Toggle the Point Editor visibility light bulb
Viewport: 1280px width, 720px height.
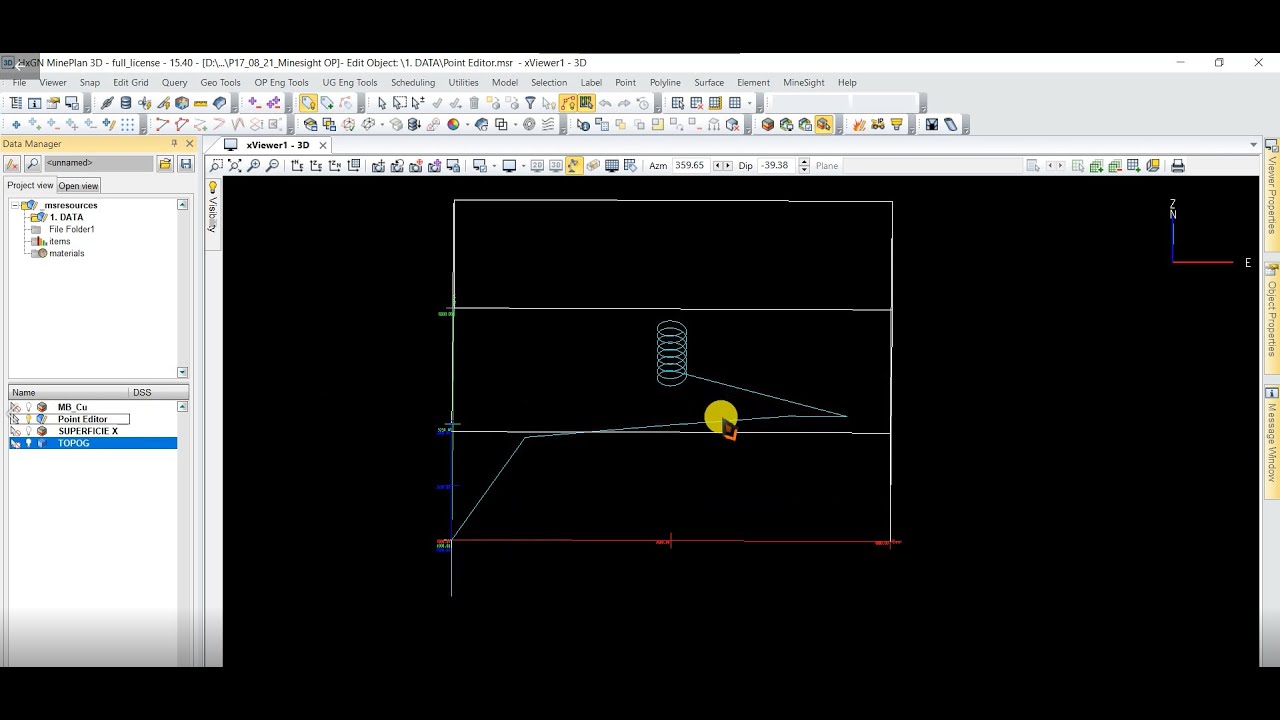point(28,419)
